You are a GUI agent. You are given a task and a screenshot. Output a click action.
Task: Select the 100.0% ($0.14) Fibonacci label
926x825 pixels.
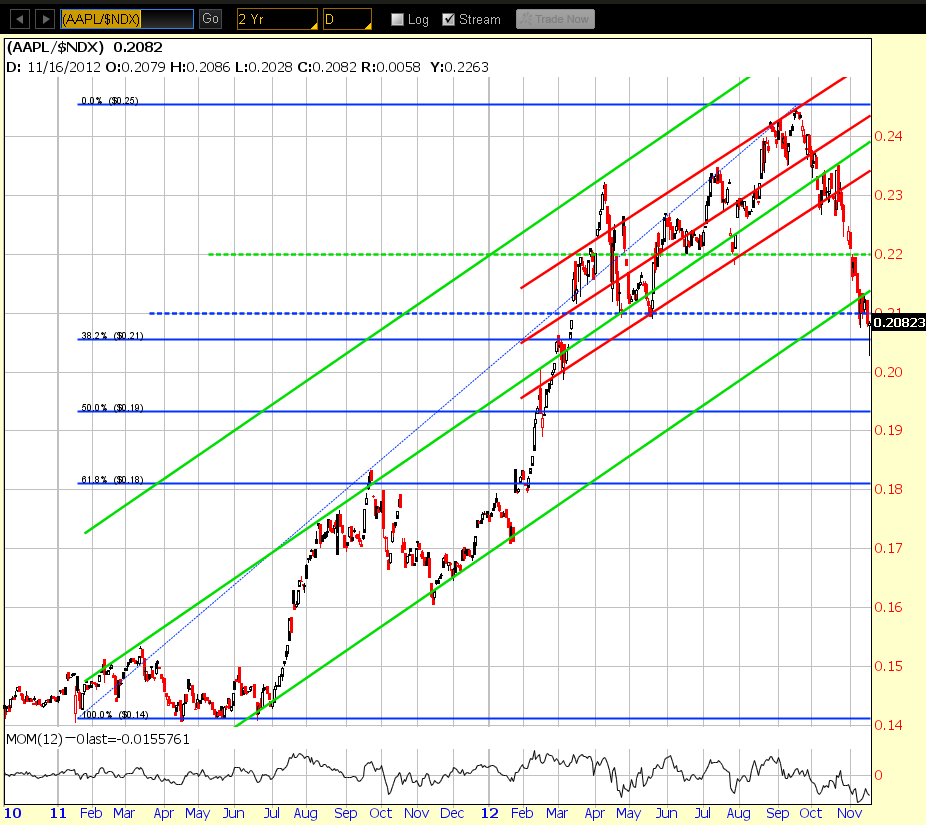click(x=115, y=715)
